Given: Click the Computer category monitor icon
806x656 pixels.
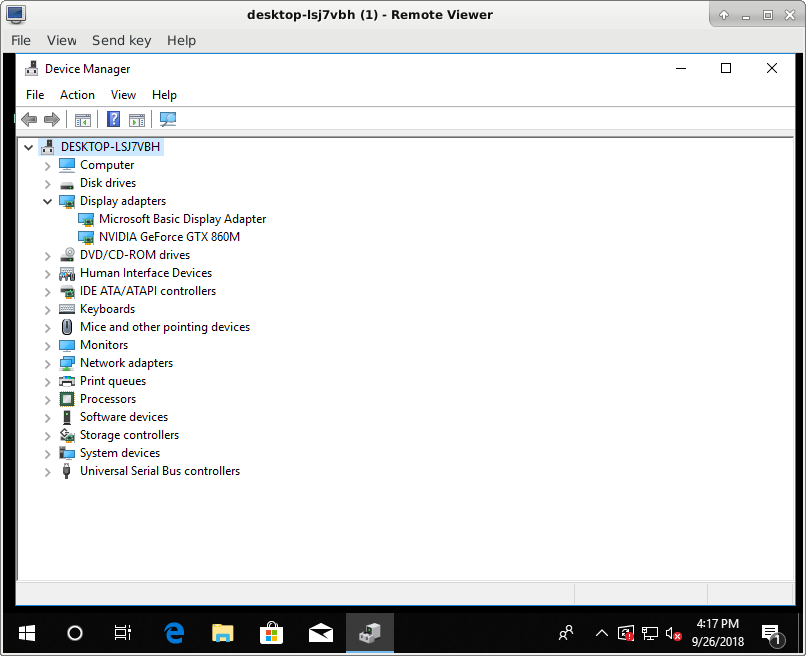Looking at the screenshot, I should (x=67, y=165).
